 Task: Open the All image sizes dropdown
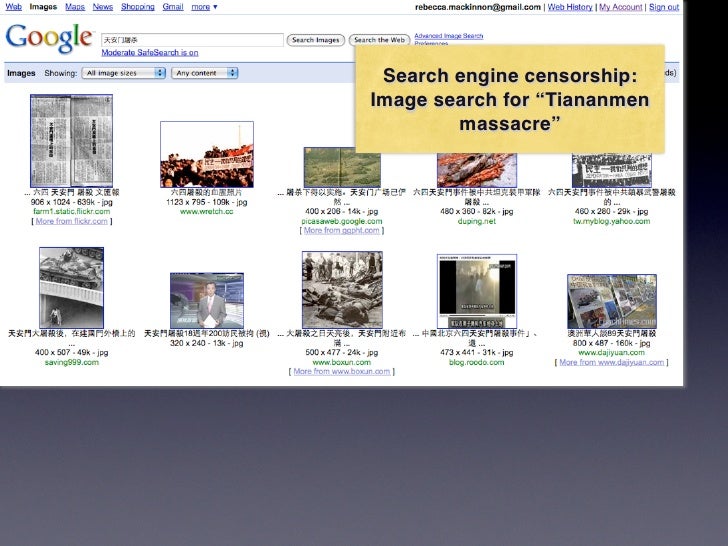click(124, 73)
